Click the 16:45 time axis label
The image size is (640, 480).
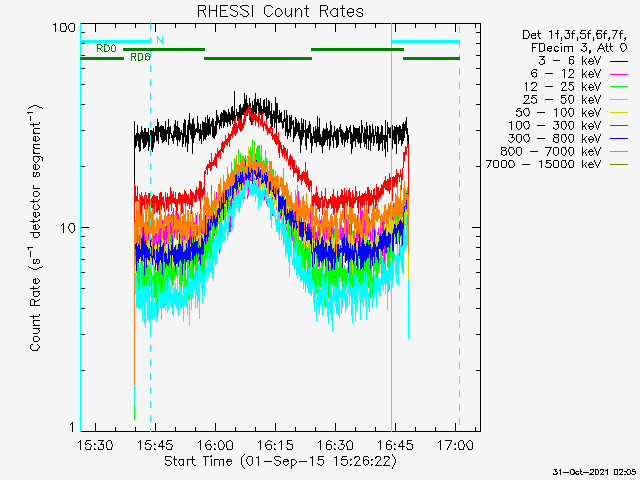click(395, 445)
